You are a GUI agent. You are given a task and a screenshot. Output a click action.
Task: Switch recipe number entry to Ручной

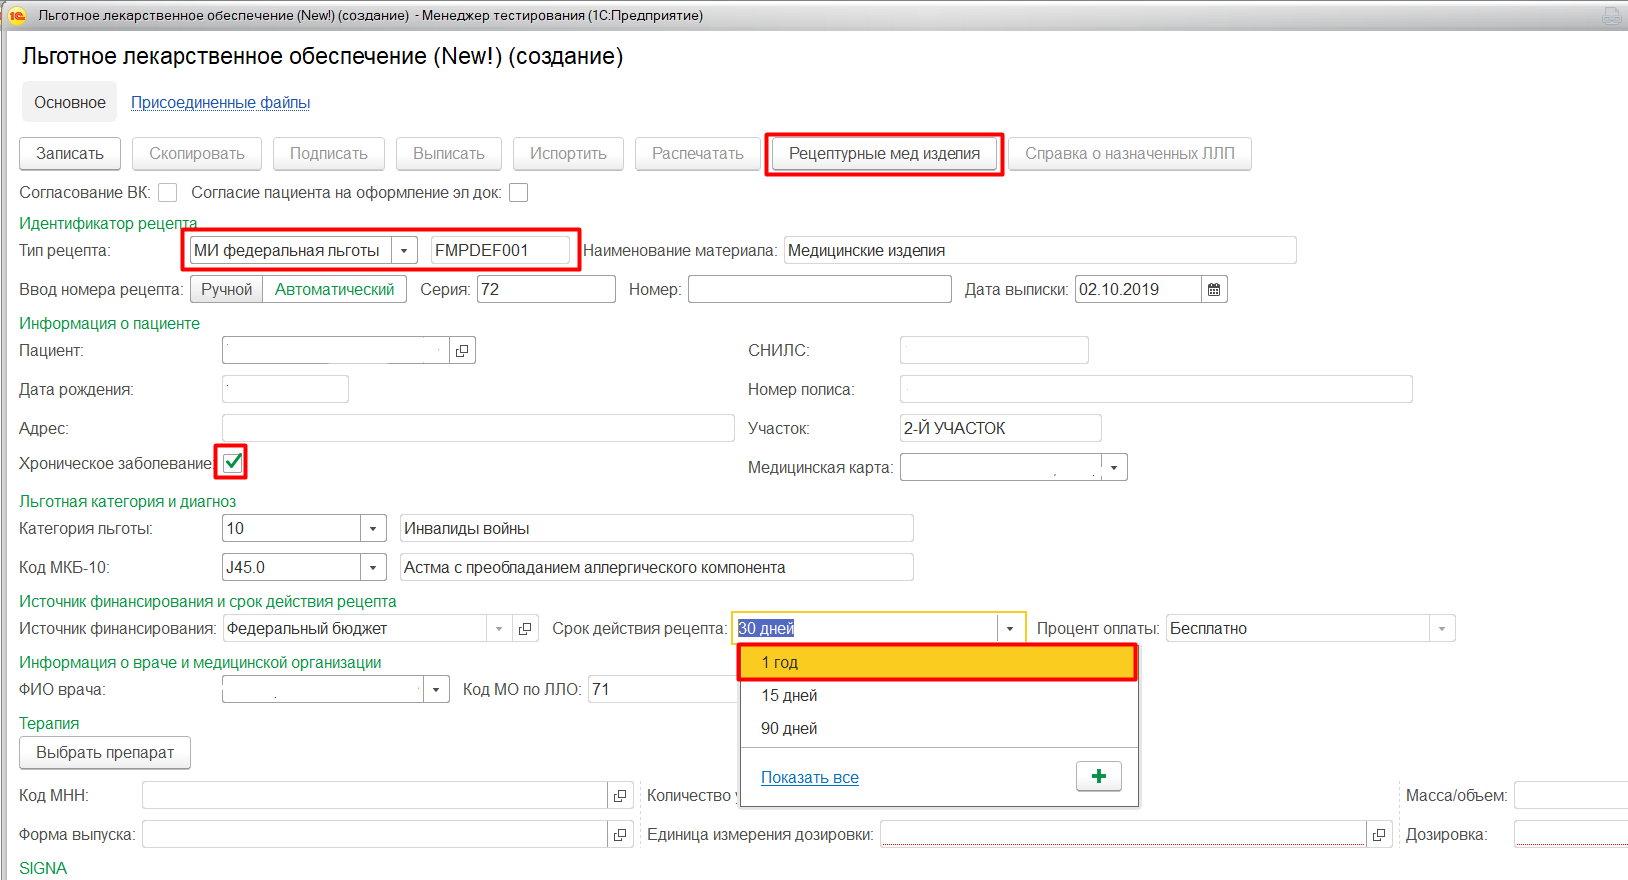226,290
